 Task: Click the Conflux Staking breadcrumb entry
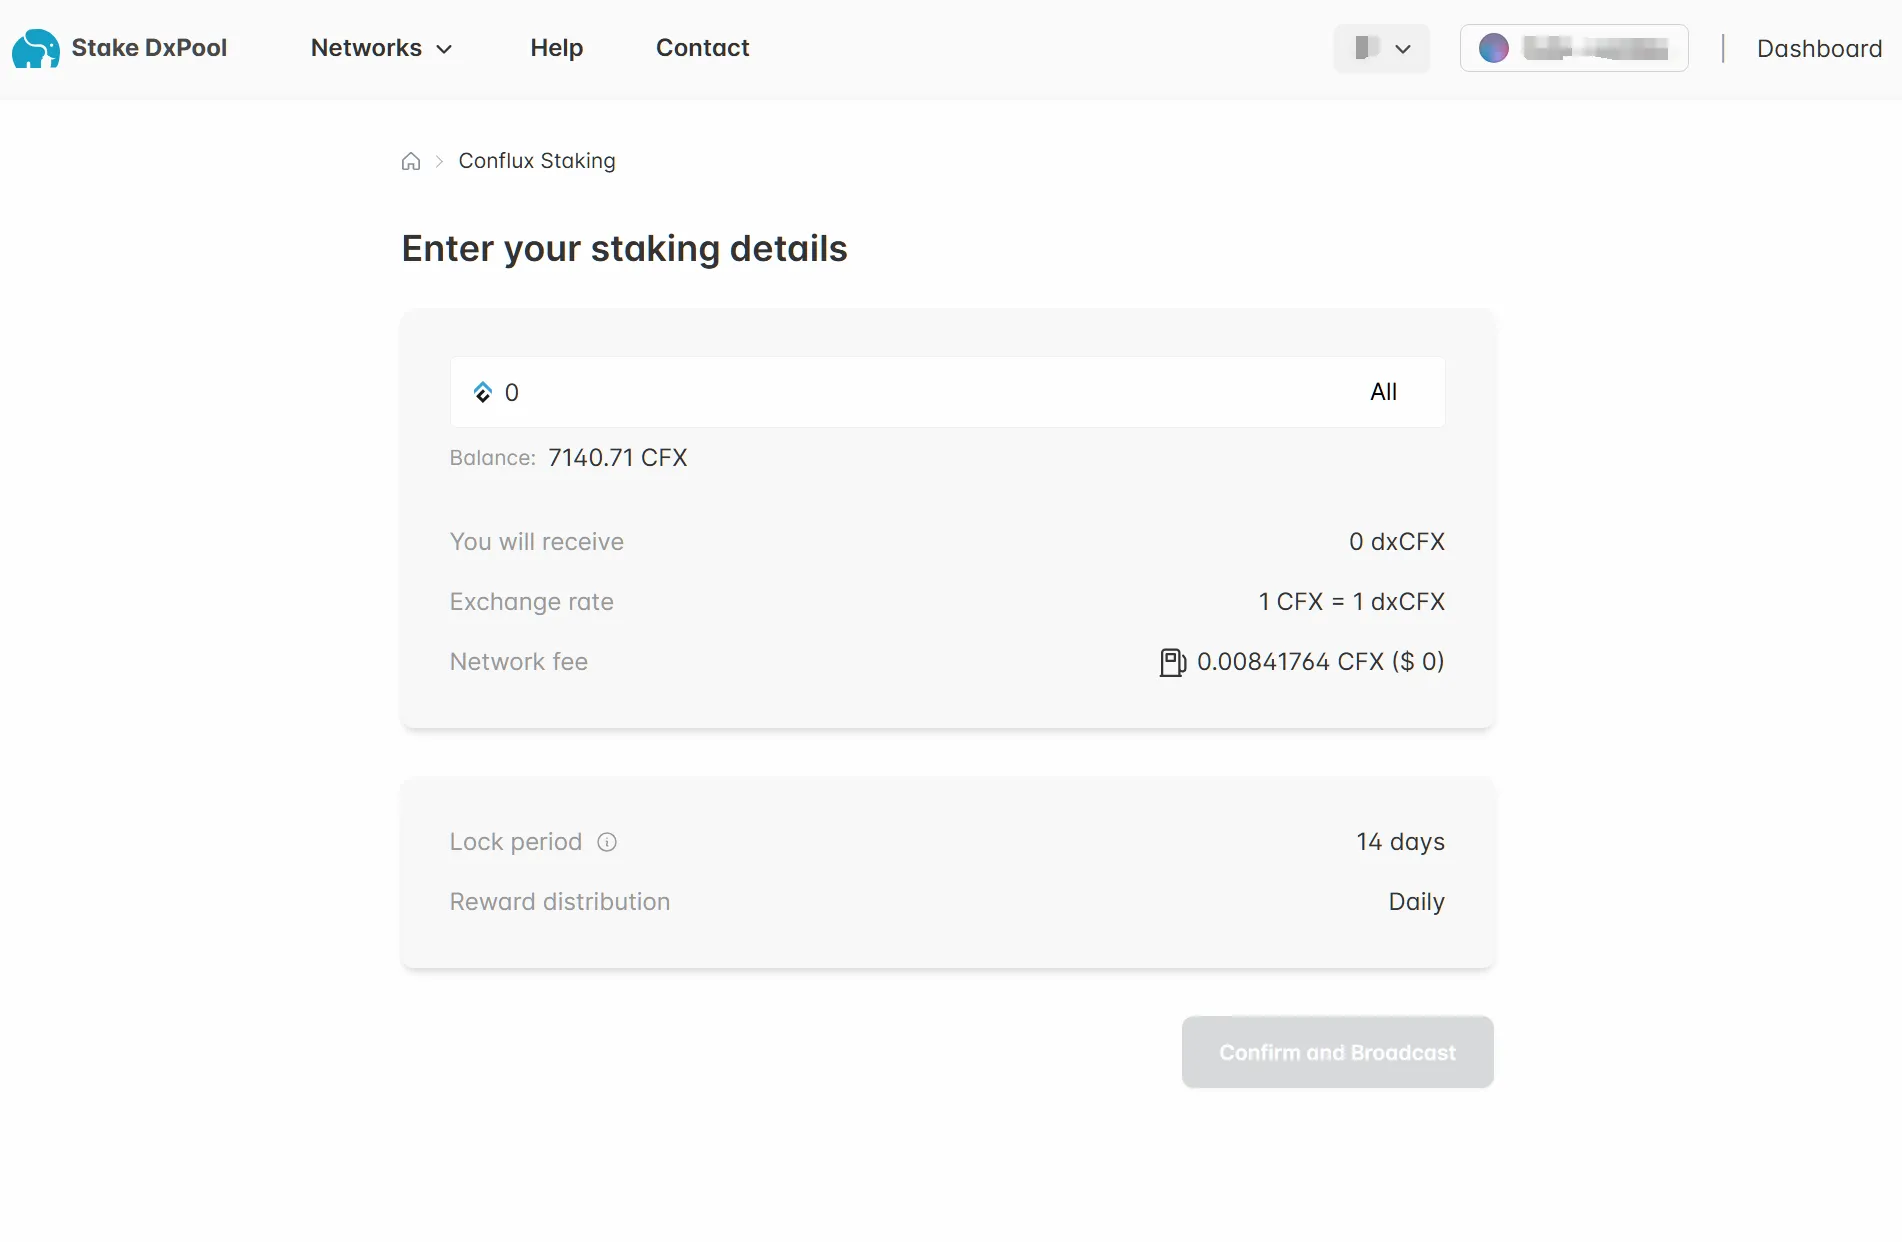[537, 160]
